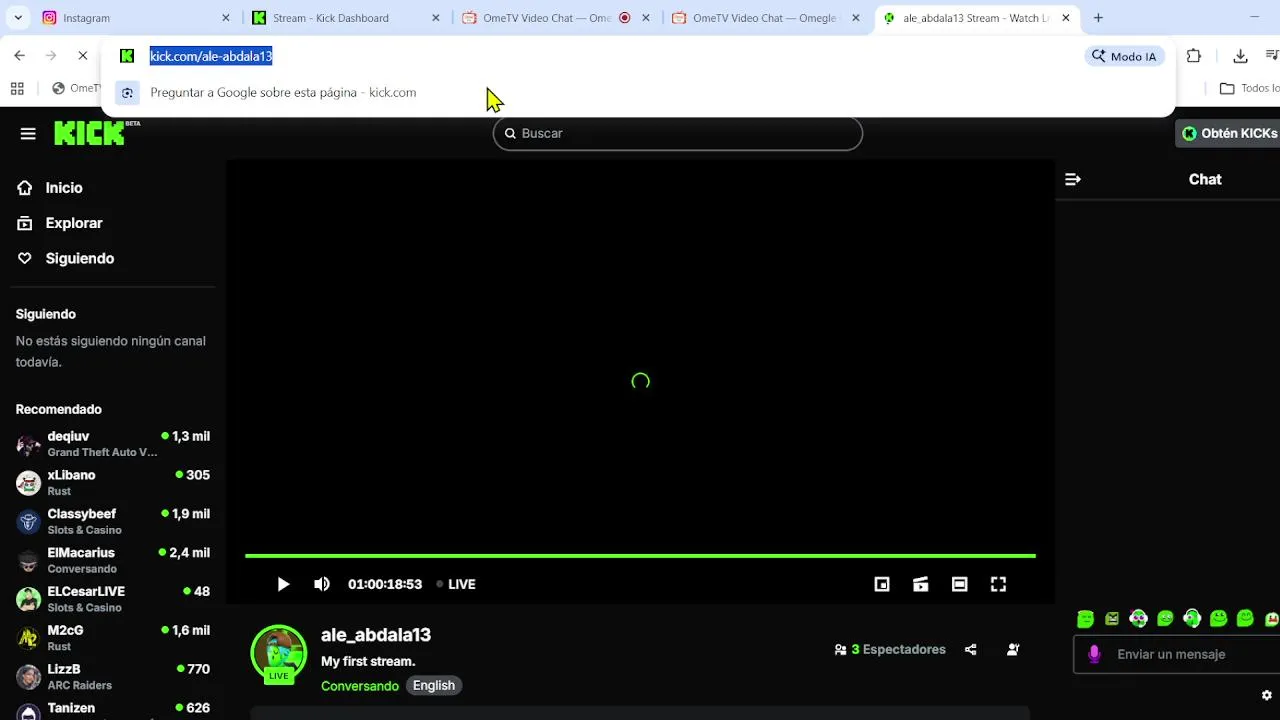Viewport: 1280px width, 720px height.
Task: Play the stream video
Action: point(283,584)
